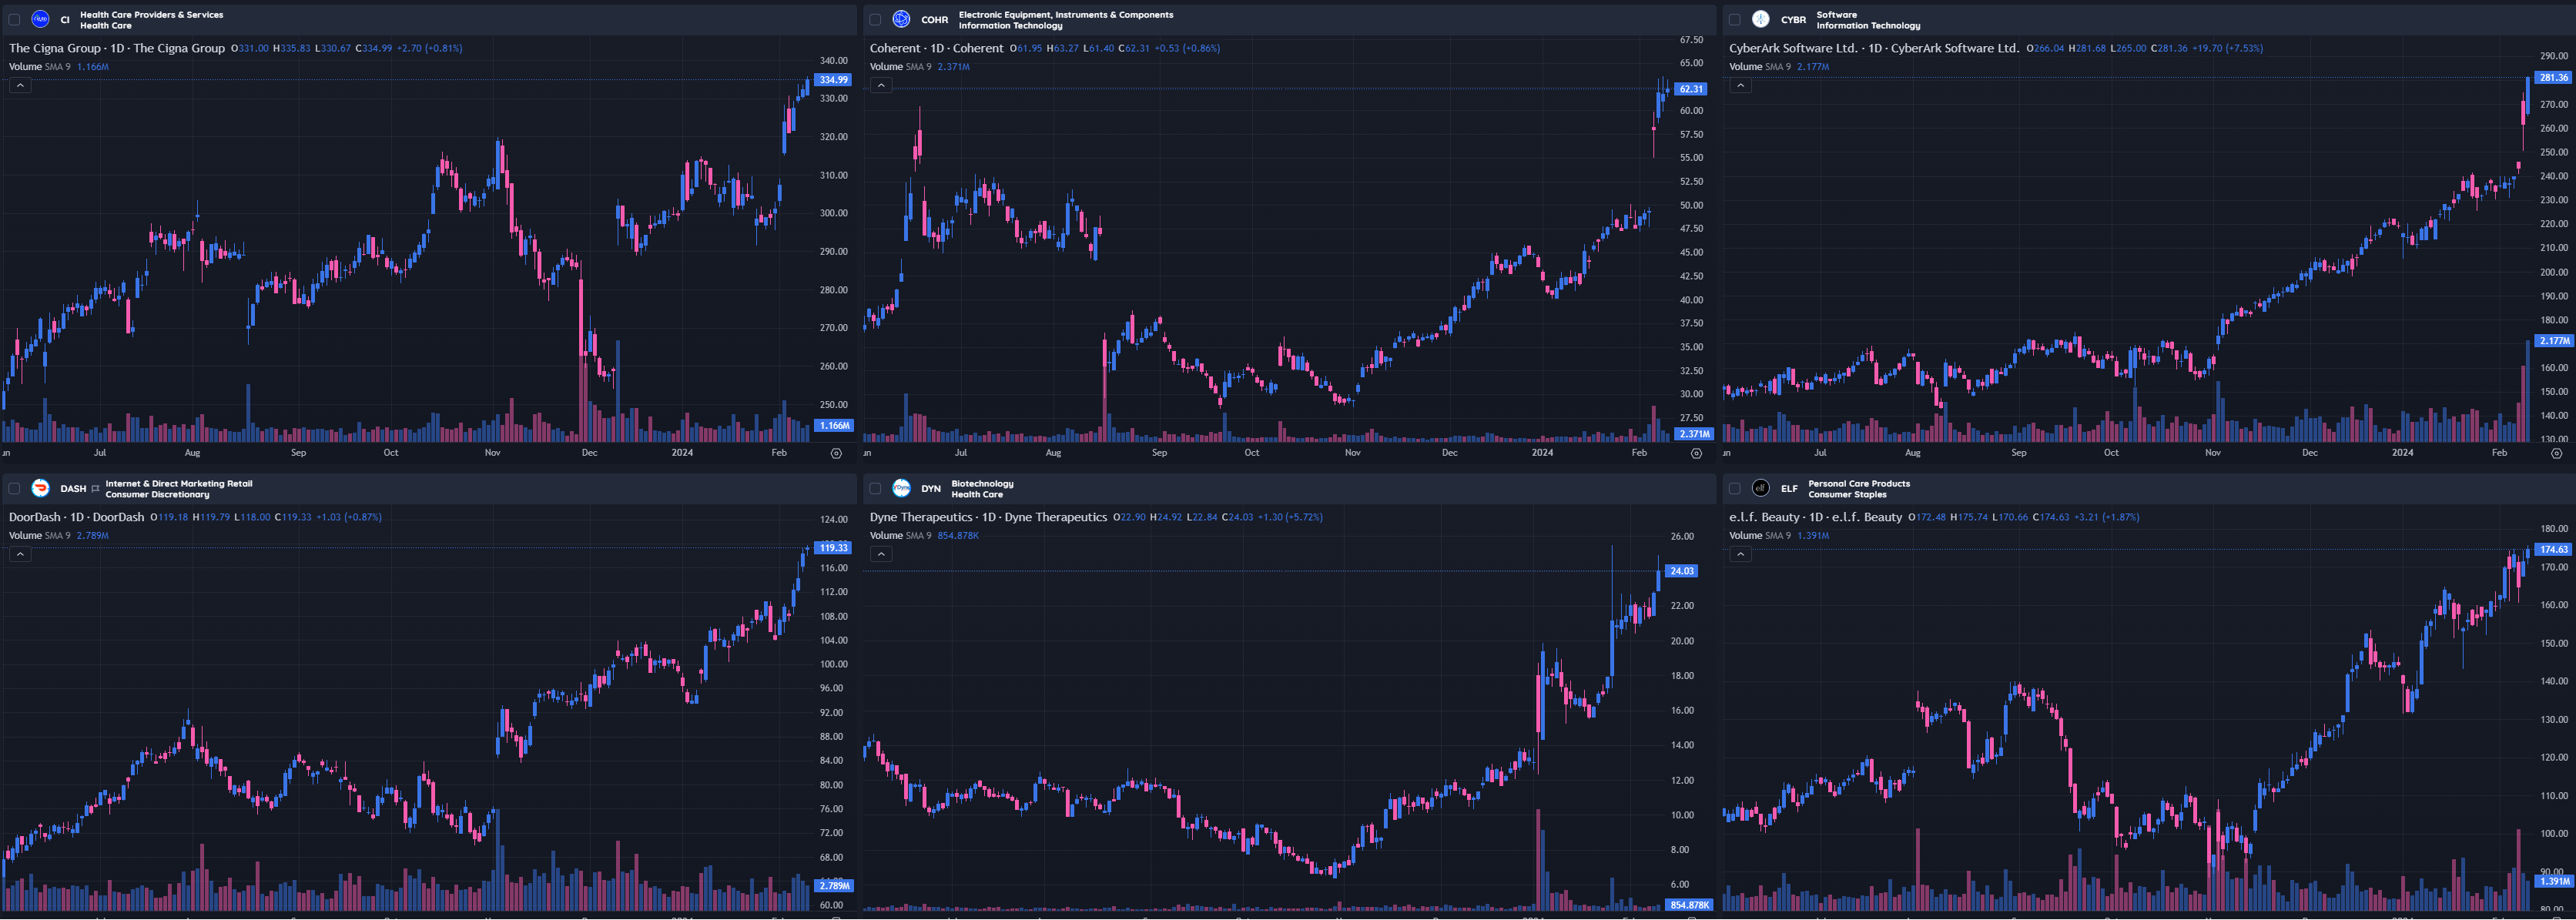Image resolution: width=2576 pixels, height=920 pixels.
Task: Check the CYBR chart selection checkbox
Action: tap(1734, 19)
